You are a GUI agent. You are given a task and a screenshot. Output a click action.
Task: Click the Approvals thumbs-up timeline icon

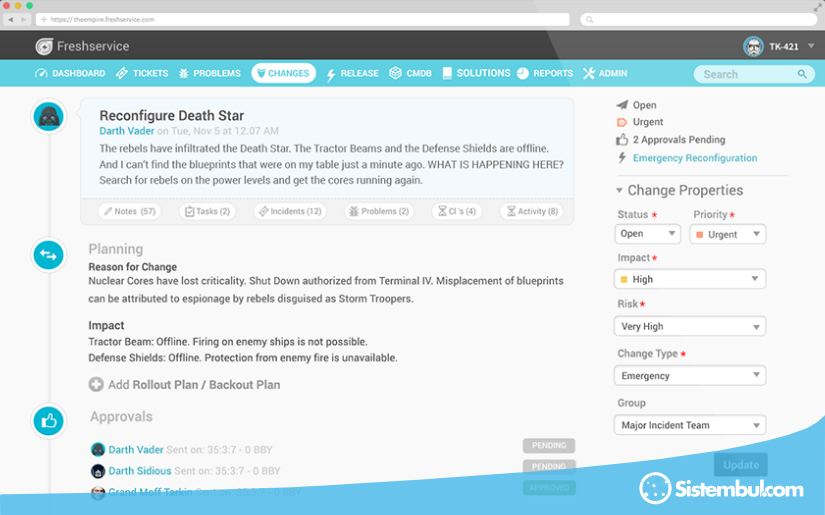[x=48, y=421]
